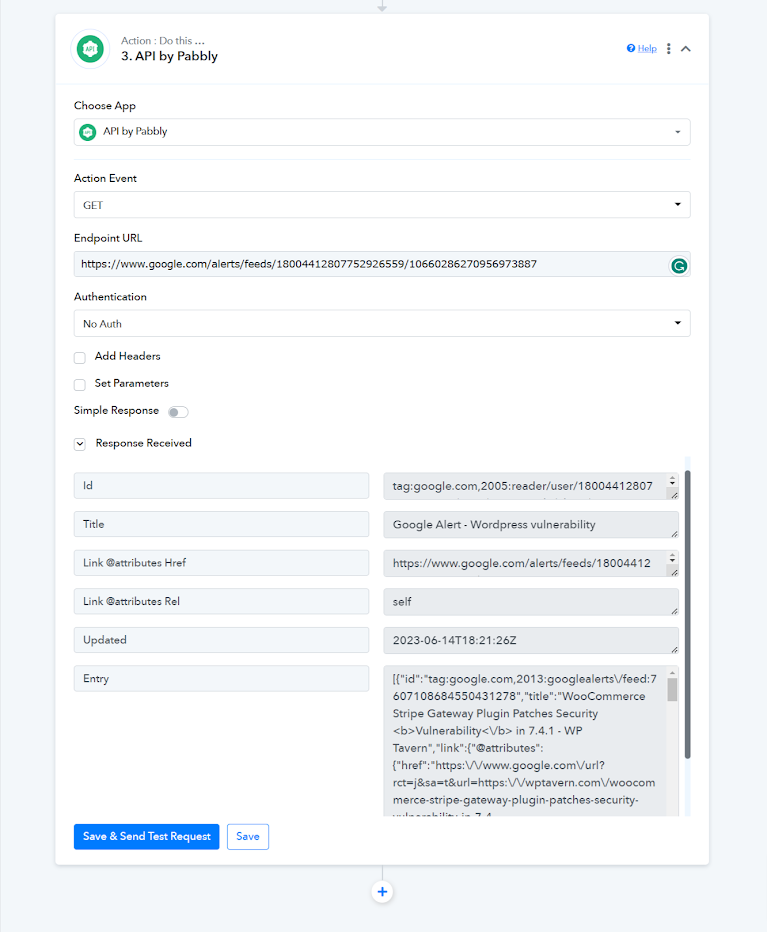This screenshot has height=932, width=767.
Task: Toggle the Simple Response switch
Action: [178, 412]
